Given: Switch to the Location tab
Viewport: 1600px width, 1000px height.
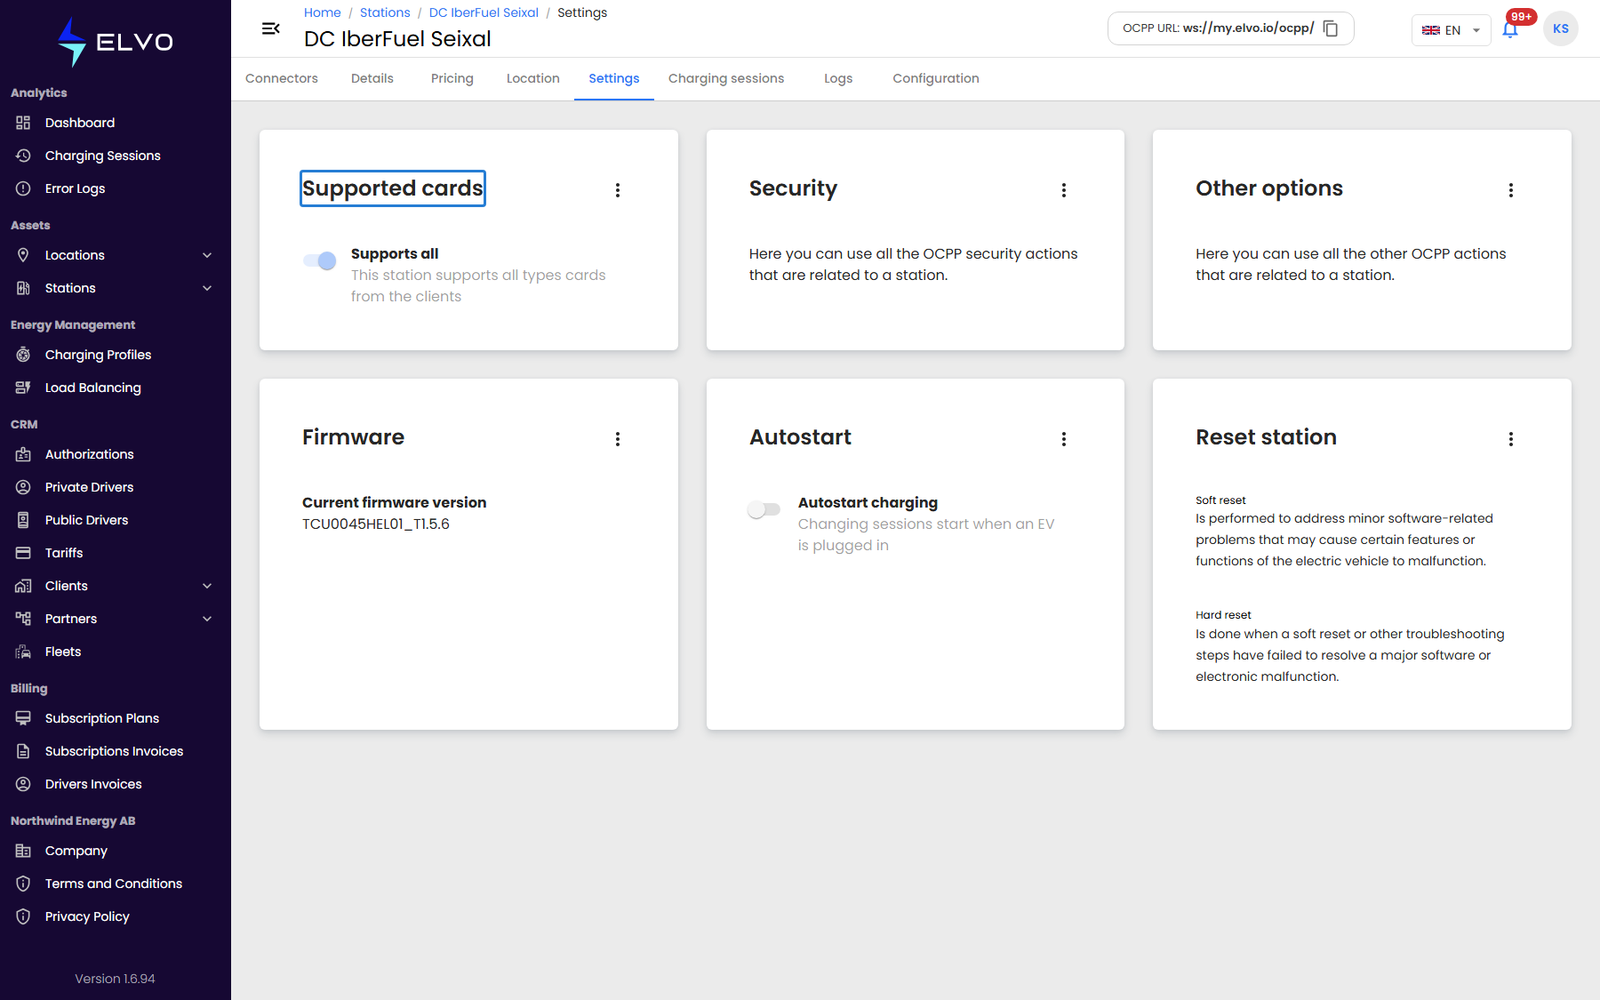Looking at the screenshot, I should point(533,79).
